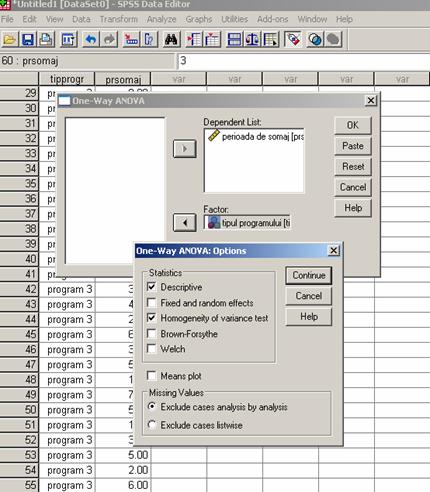Click Paste in One-Way ANOVA dialog

tap(353, 146)
